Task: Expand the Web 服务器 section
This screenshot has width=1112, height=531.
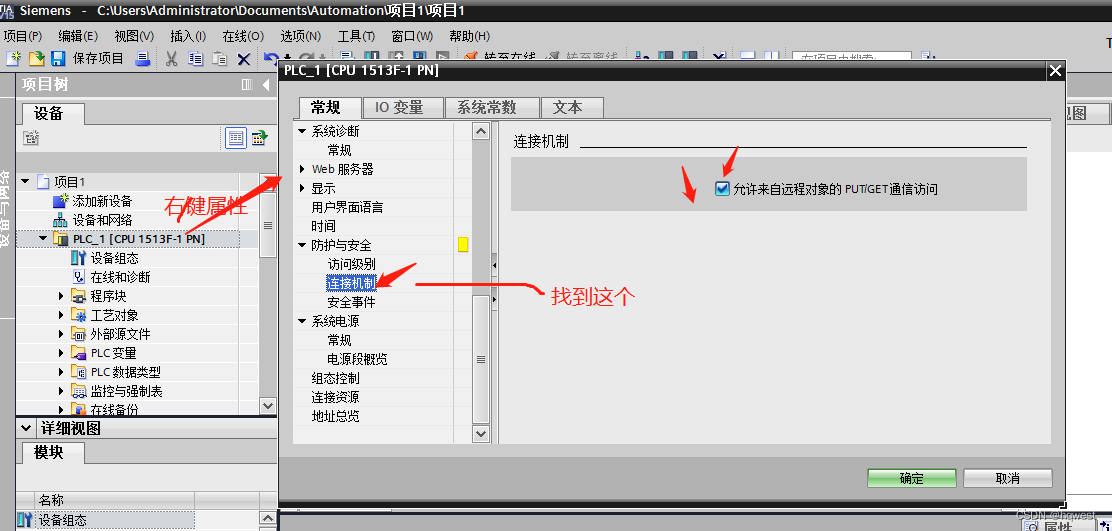Action: point(303,169)
